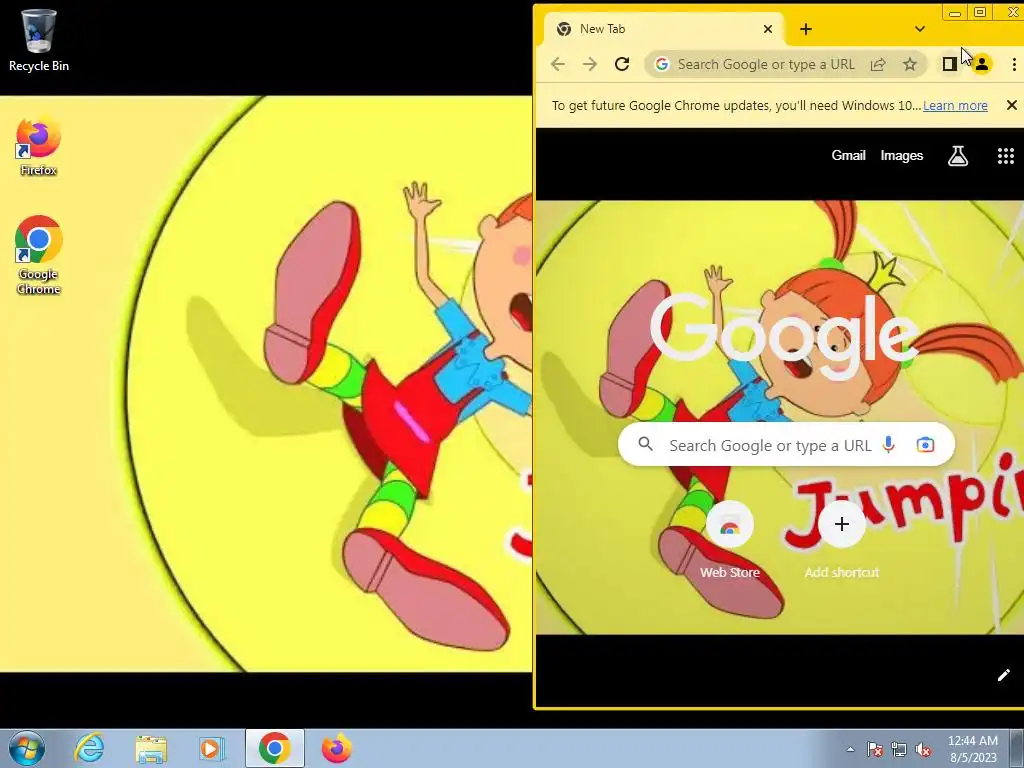
Task: Start voice search with microphone icon
Action: click(x=888, y=445)
